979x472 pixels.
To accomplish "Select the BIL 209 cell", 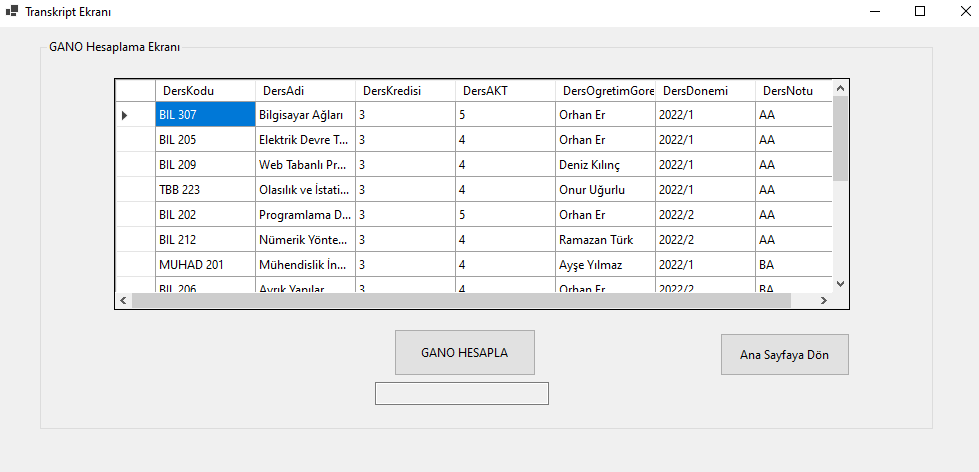I will (205, 164).
